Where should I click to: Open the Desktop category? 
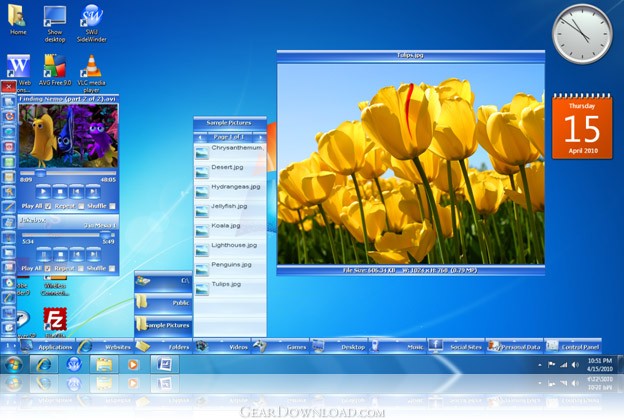tap(339, 347)
